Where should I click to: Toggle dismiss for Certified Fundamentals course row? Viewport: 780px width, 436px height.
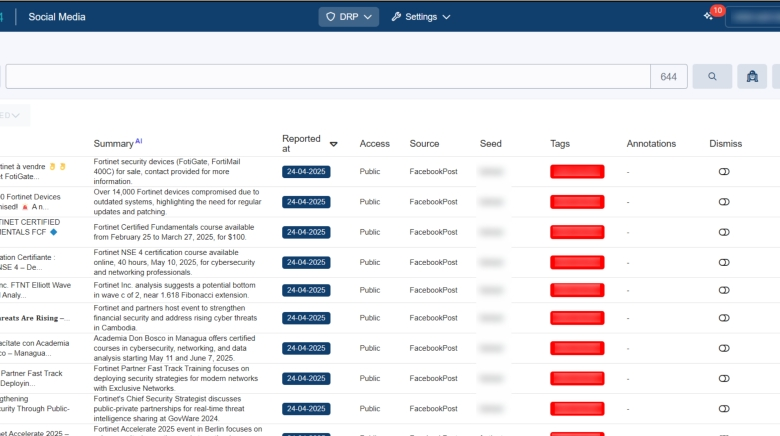(724, 232)
